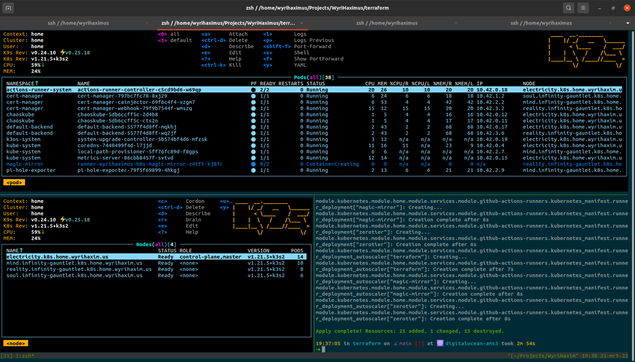This screenshot has width=635, height=362.
Task: Click the control-plane,master role cell
Action: coord(210,257)
